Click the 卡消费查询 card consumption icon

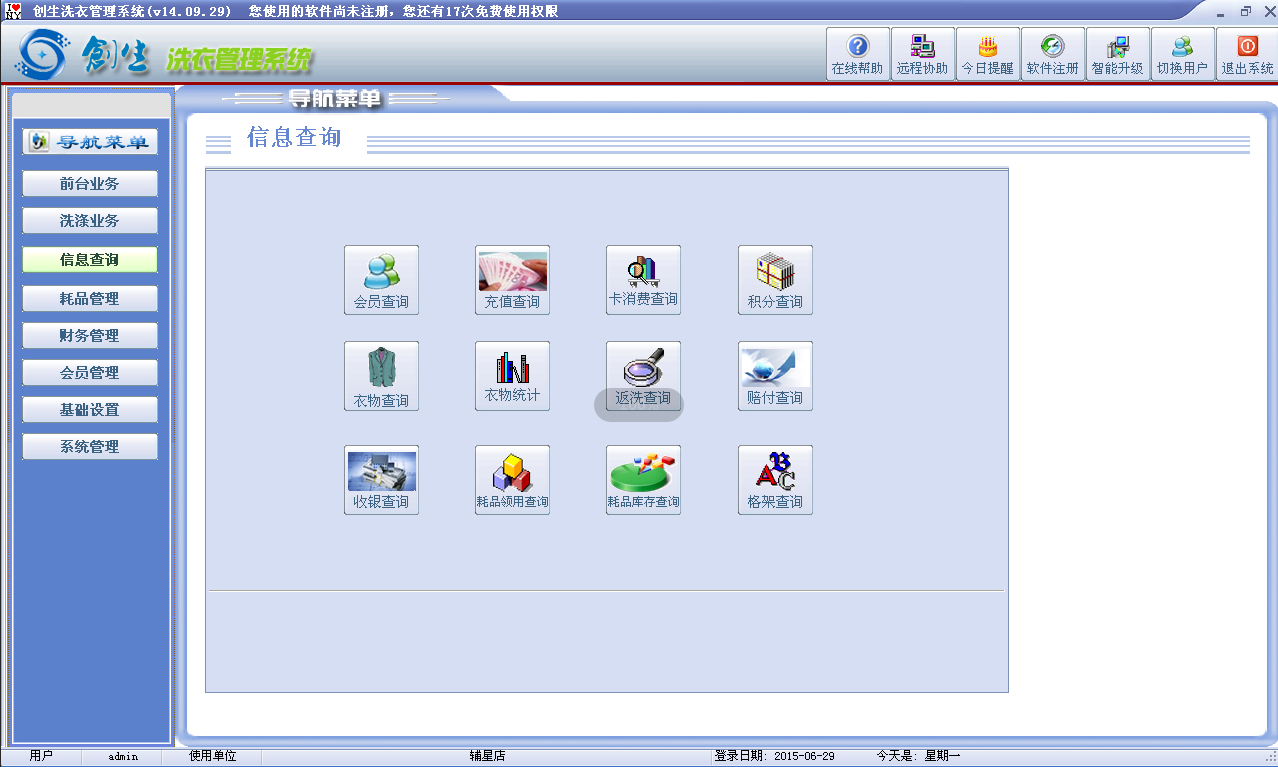click(x=643, y=280)
